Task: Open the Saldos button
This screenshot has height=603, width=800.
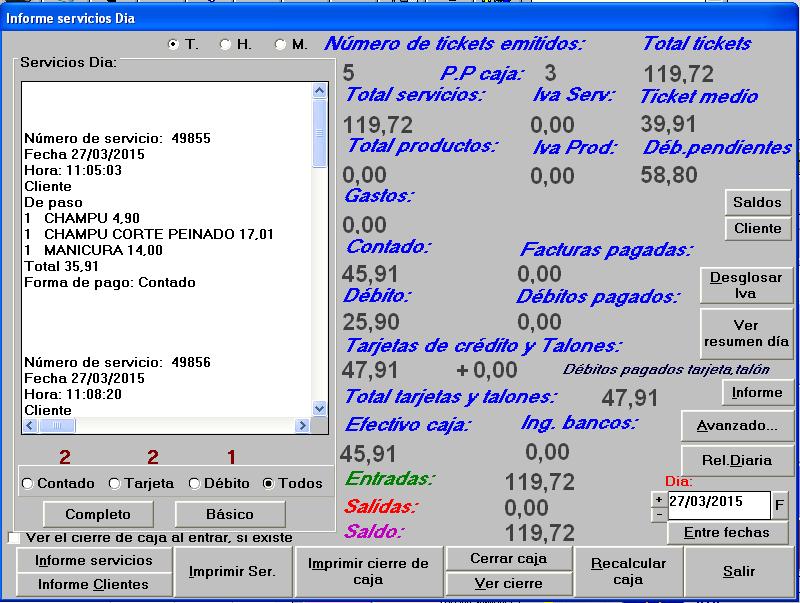Action: point(758,203)
